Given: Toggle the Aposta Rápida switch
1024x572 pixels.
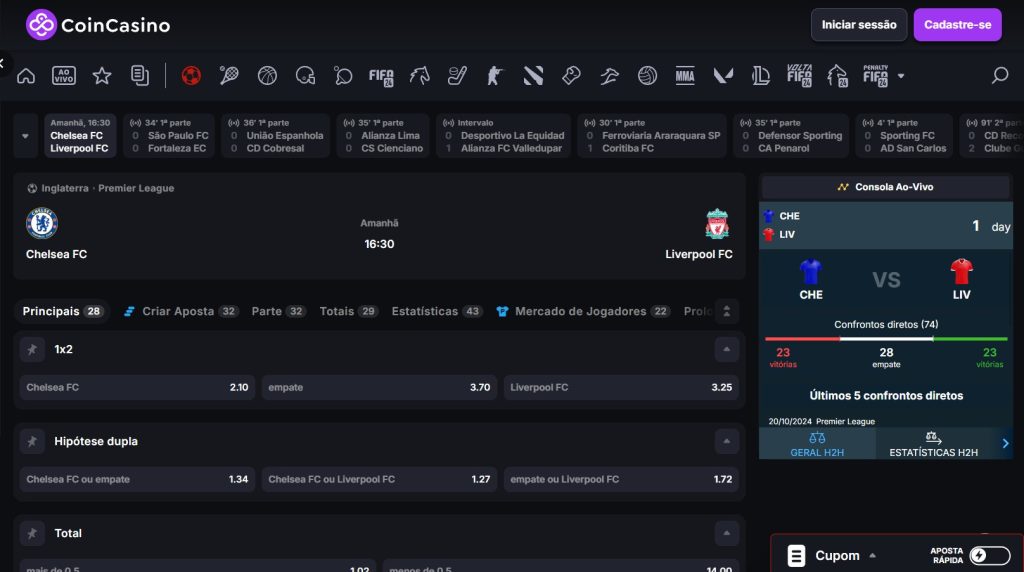Looking at the screenshot, I should [990, 555].
